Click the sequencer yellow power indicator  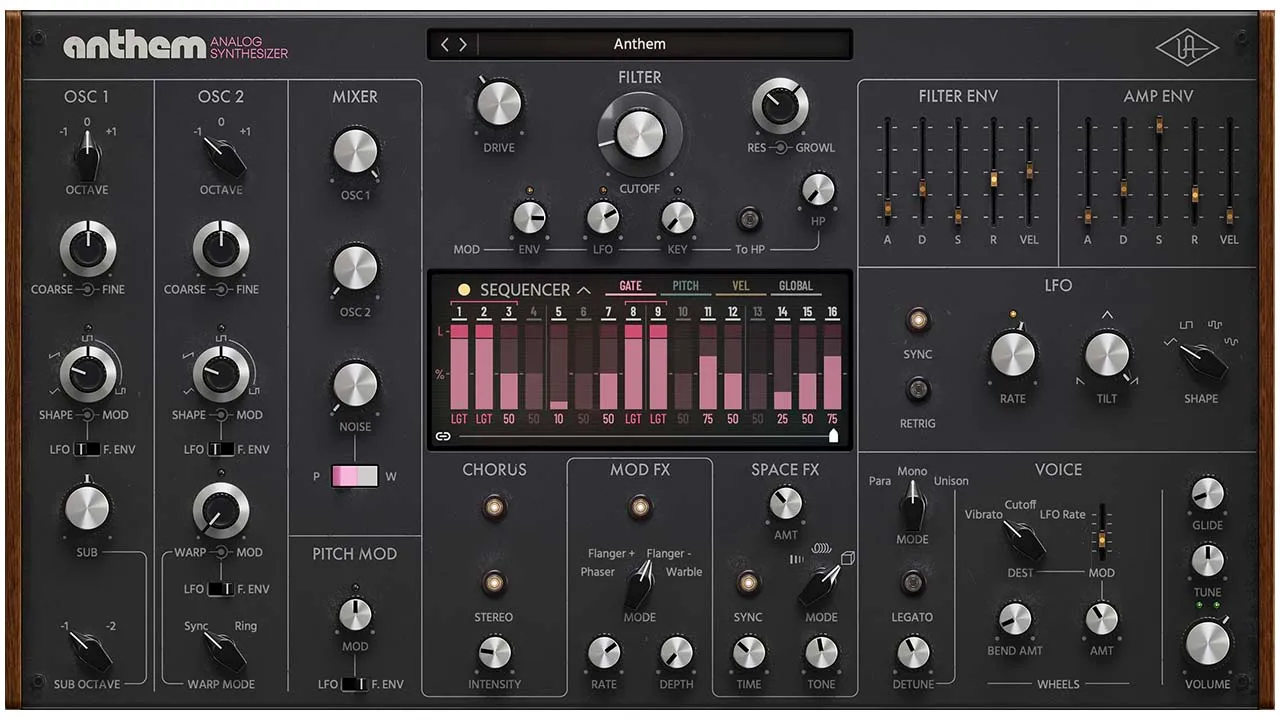[x=464, y=290]
